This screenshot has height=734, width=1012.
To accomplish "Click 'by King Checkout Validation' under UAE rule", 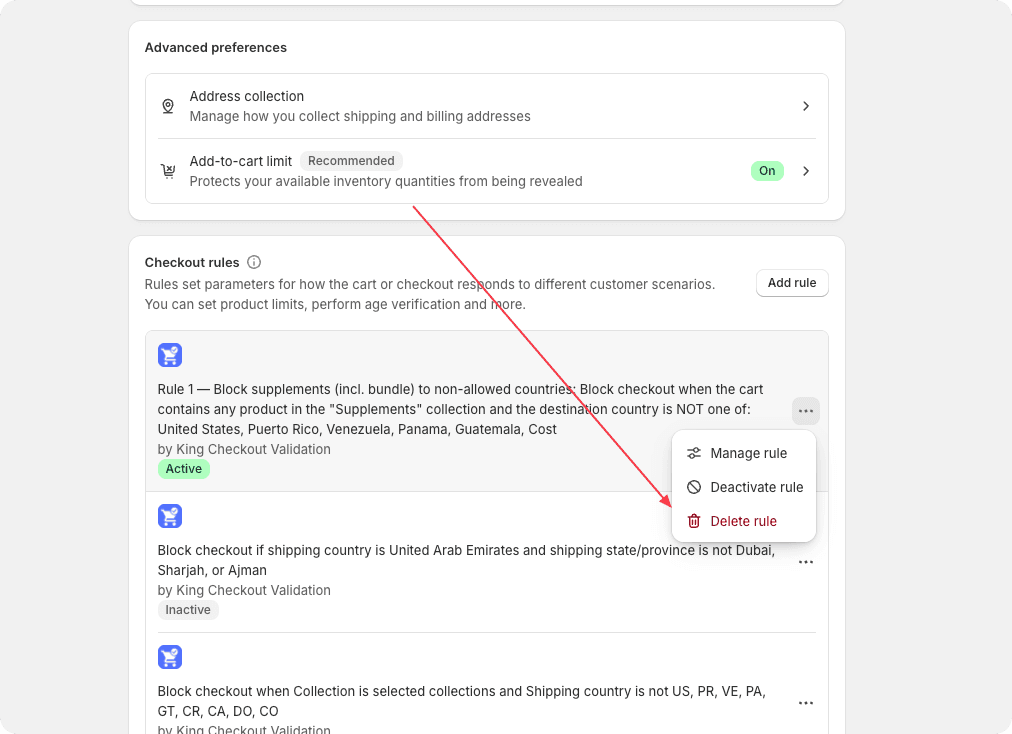I will click(x=244, y=590).
